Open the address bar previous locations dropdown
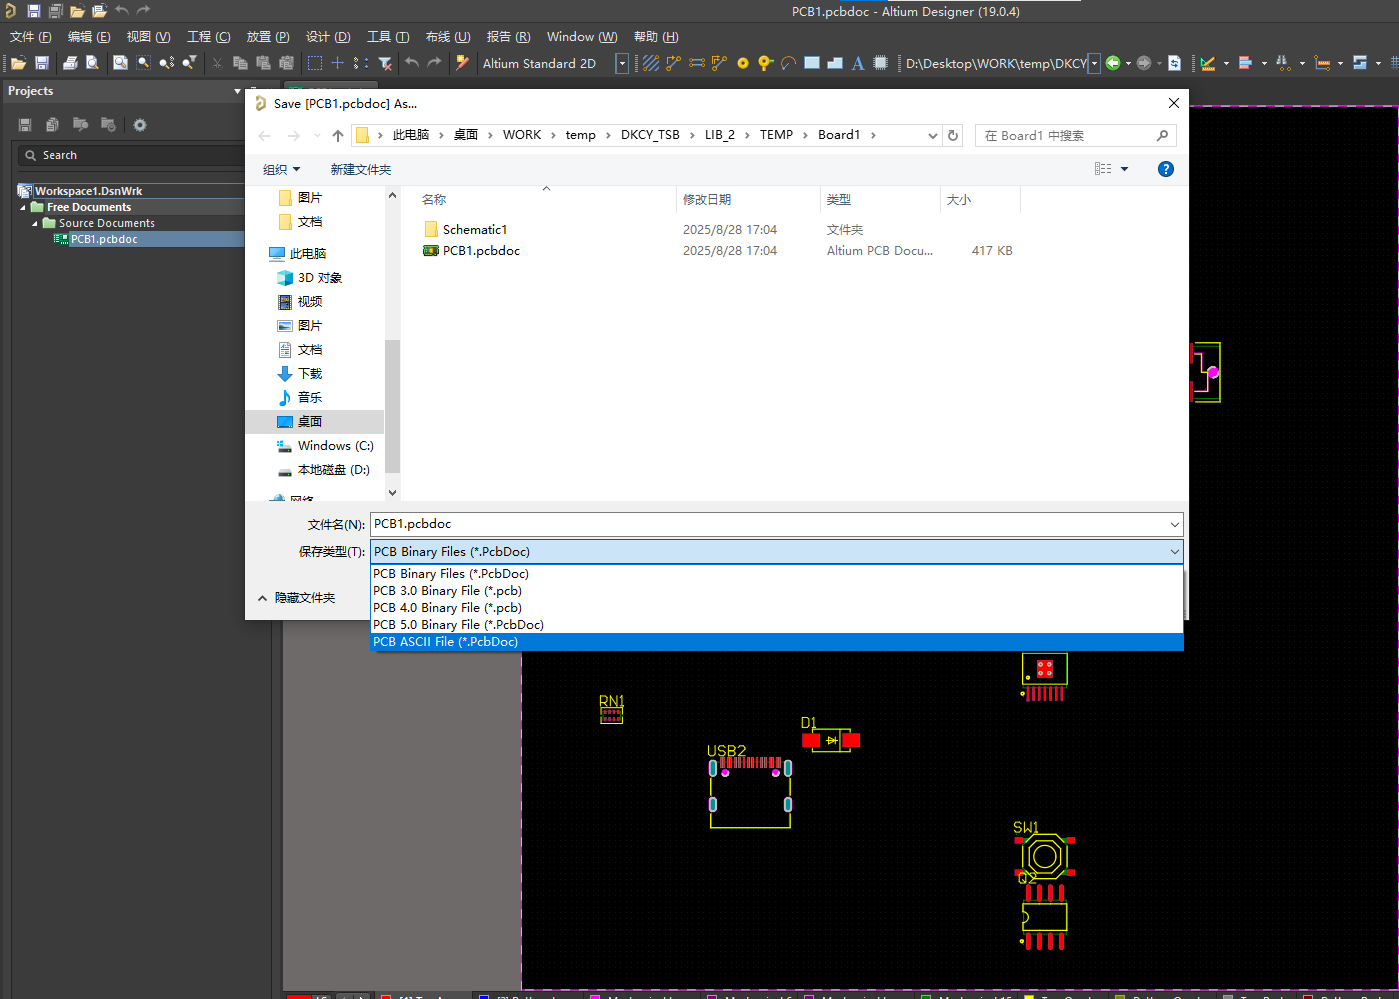Screen dimensions: 1399x999 [x=933, y=135]
